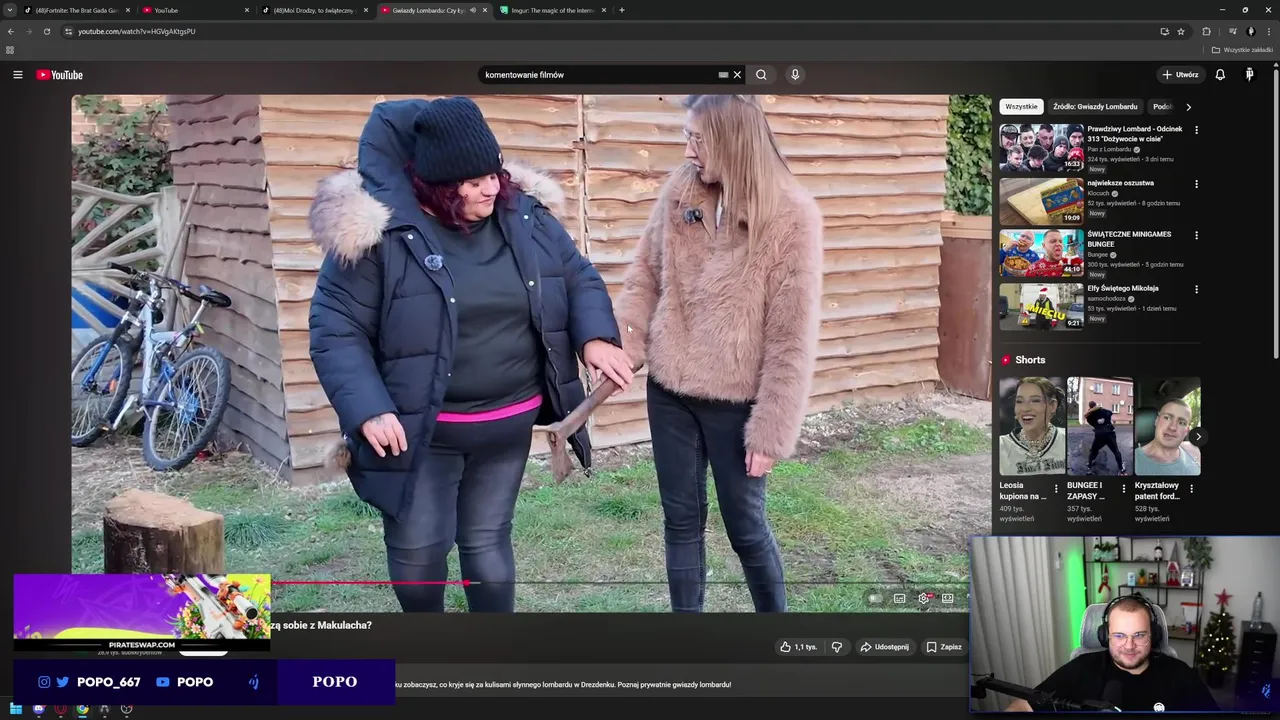This screenshot has height=720, width=1280.
Task: Toggle the player autoplay switch
Action: (x=875, y=598)
